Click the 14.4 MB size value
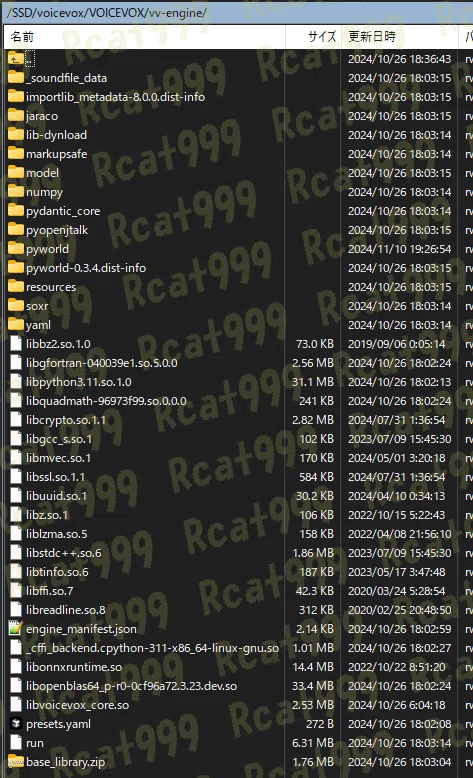 [x=313, y=667]
